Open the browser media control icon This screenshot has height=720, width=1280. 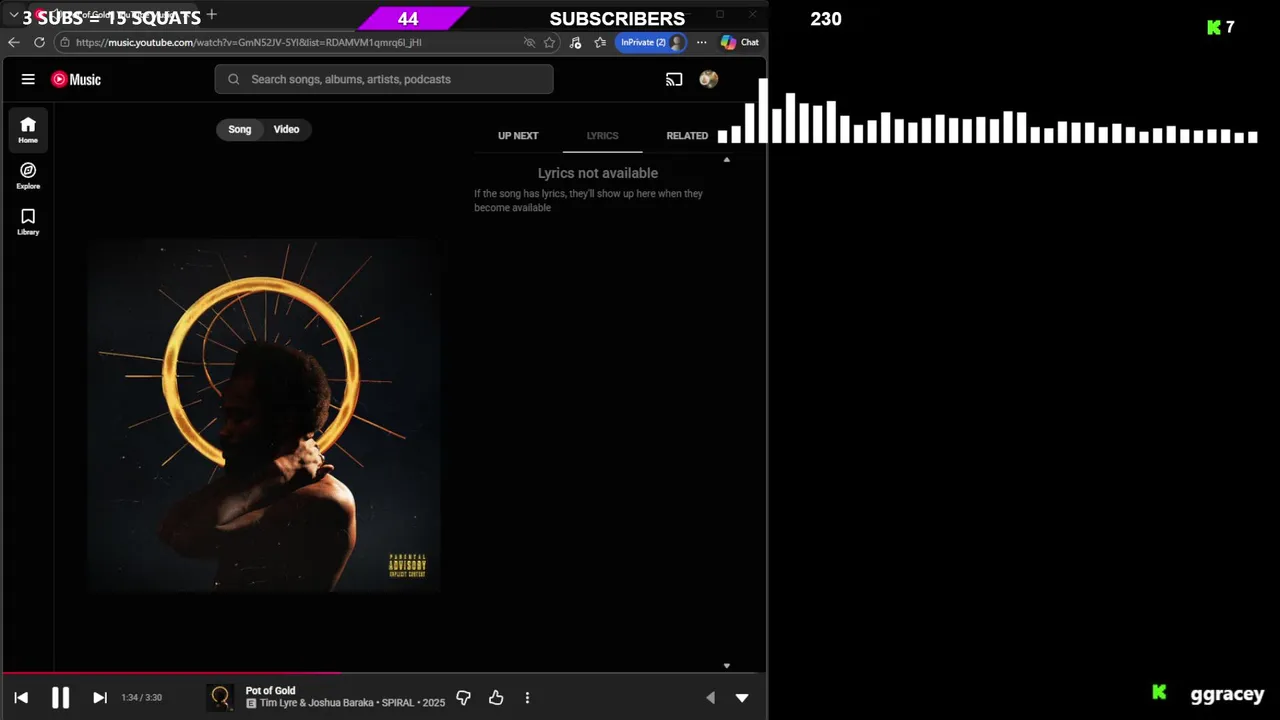(x=575, y=42)
